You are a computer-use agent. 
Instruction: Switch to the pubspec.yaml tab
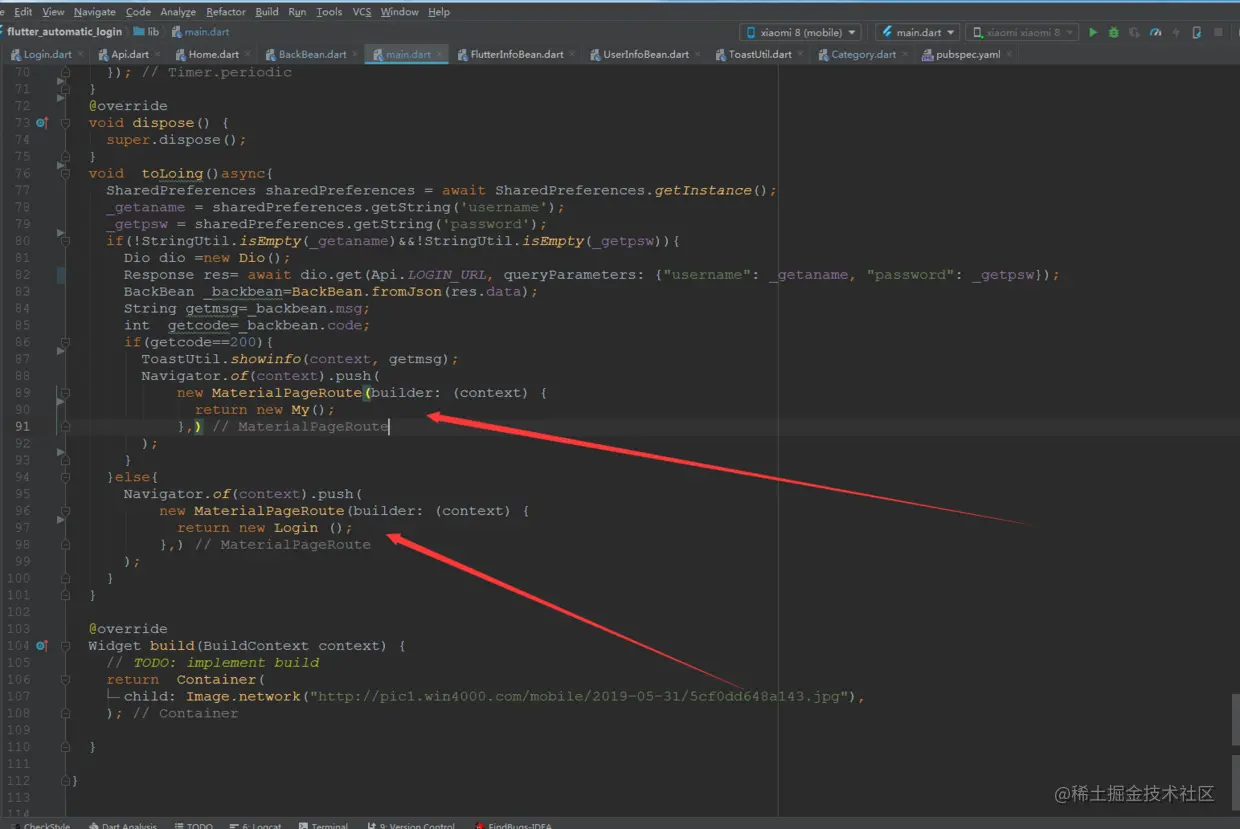968,55
